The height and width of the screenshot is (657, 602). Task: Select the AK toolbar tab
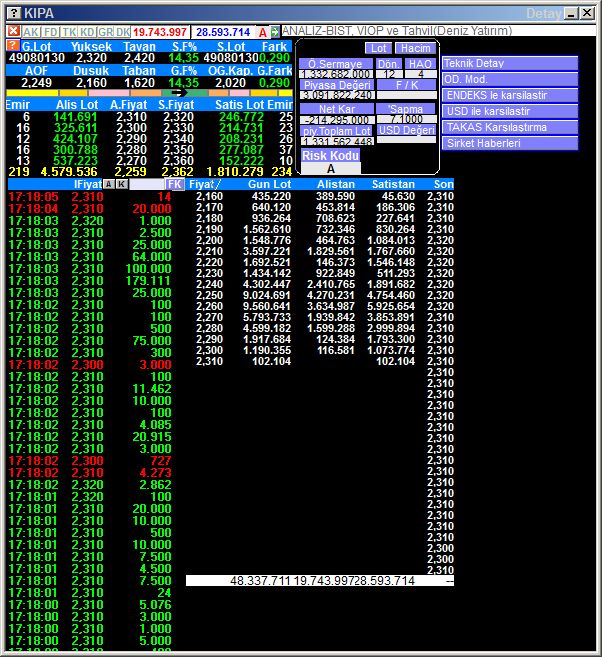31,32
